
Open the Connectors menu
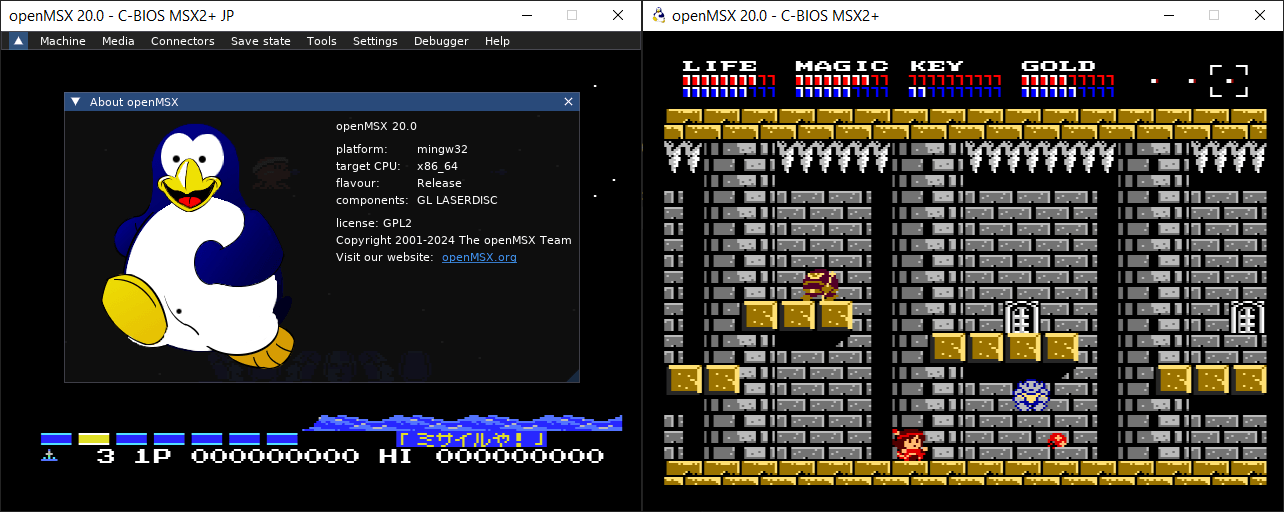pyautogui.click(x=183, y=41)
